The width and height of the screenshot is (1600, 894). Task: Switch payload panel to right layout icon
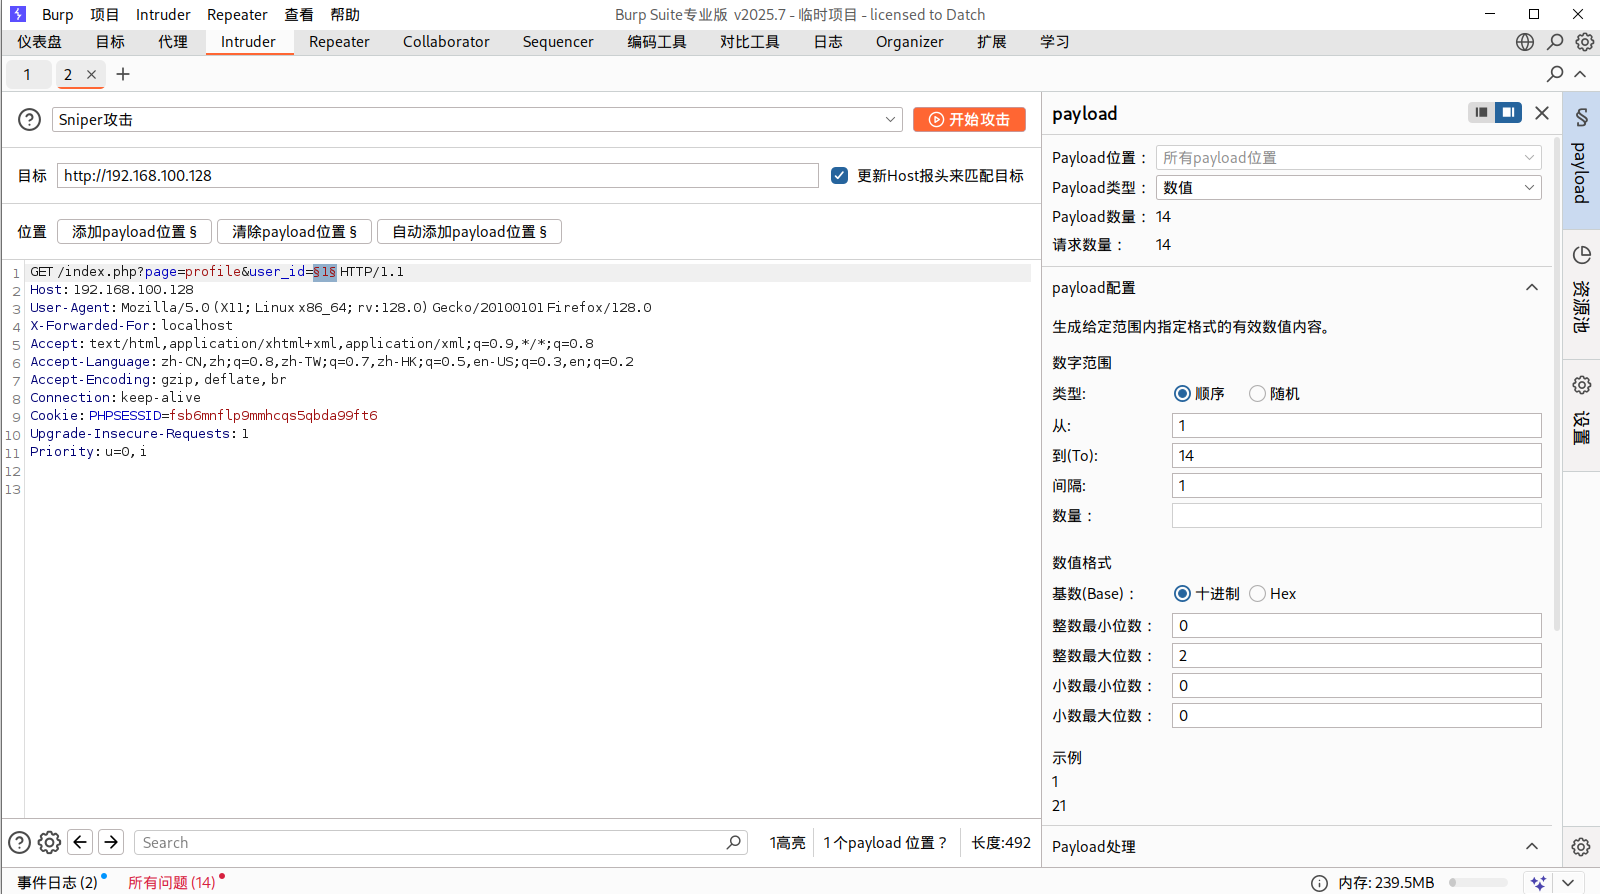coord(1508,112)
